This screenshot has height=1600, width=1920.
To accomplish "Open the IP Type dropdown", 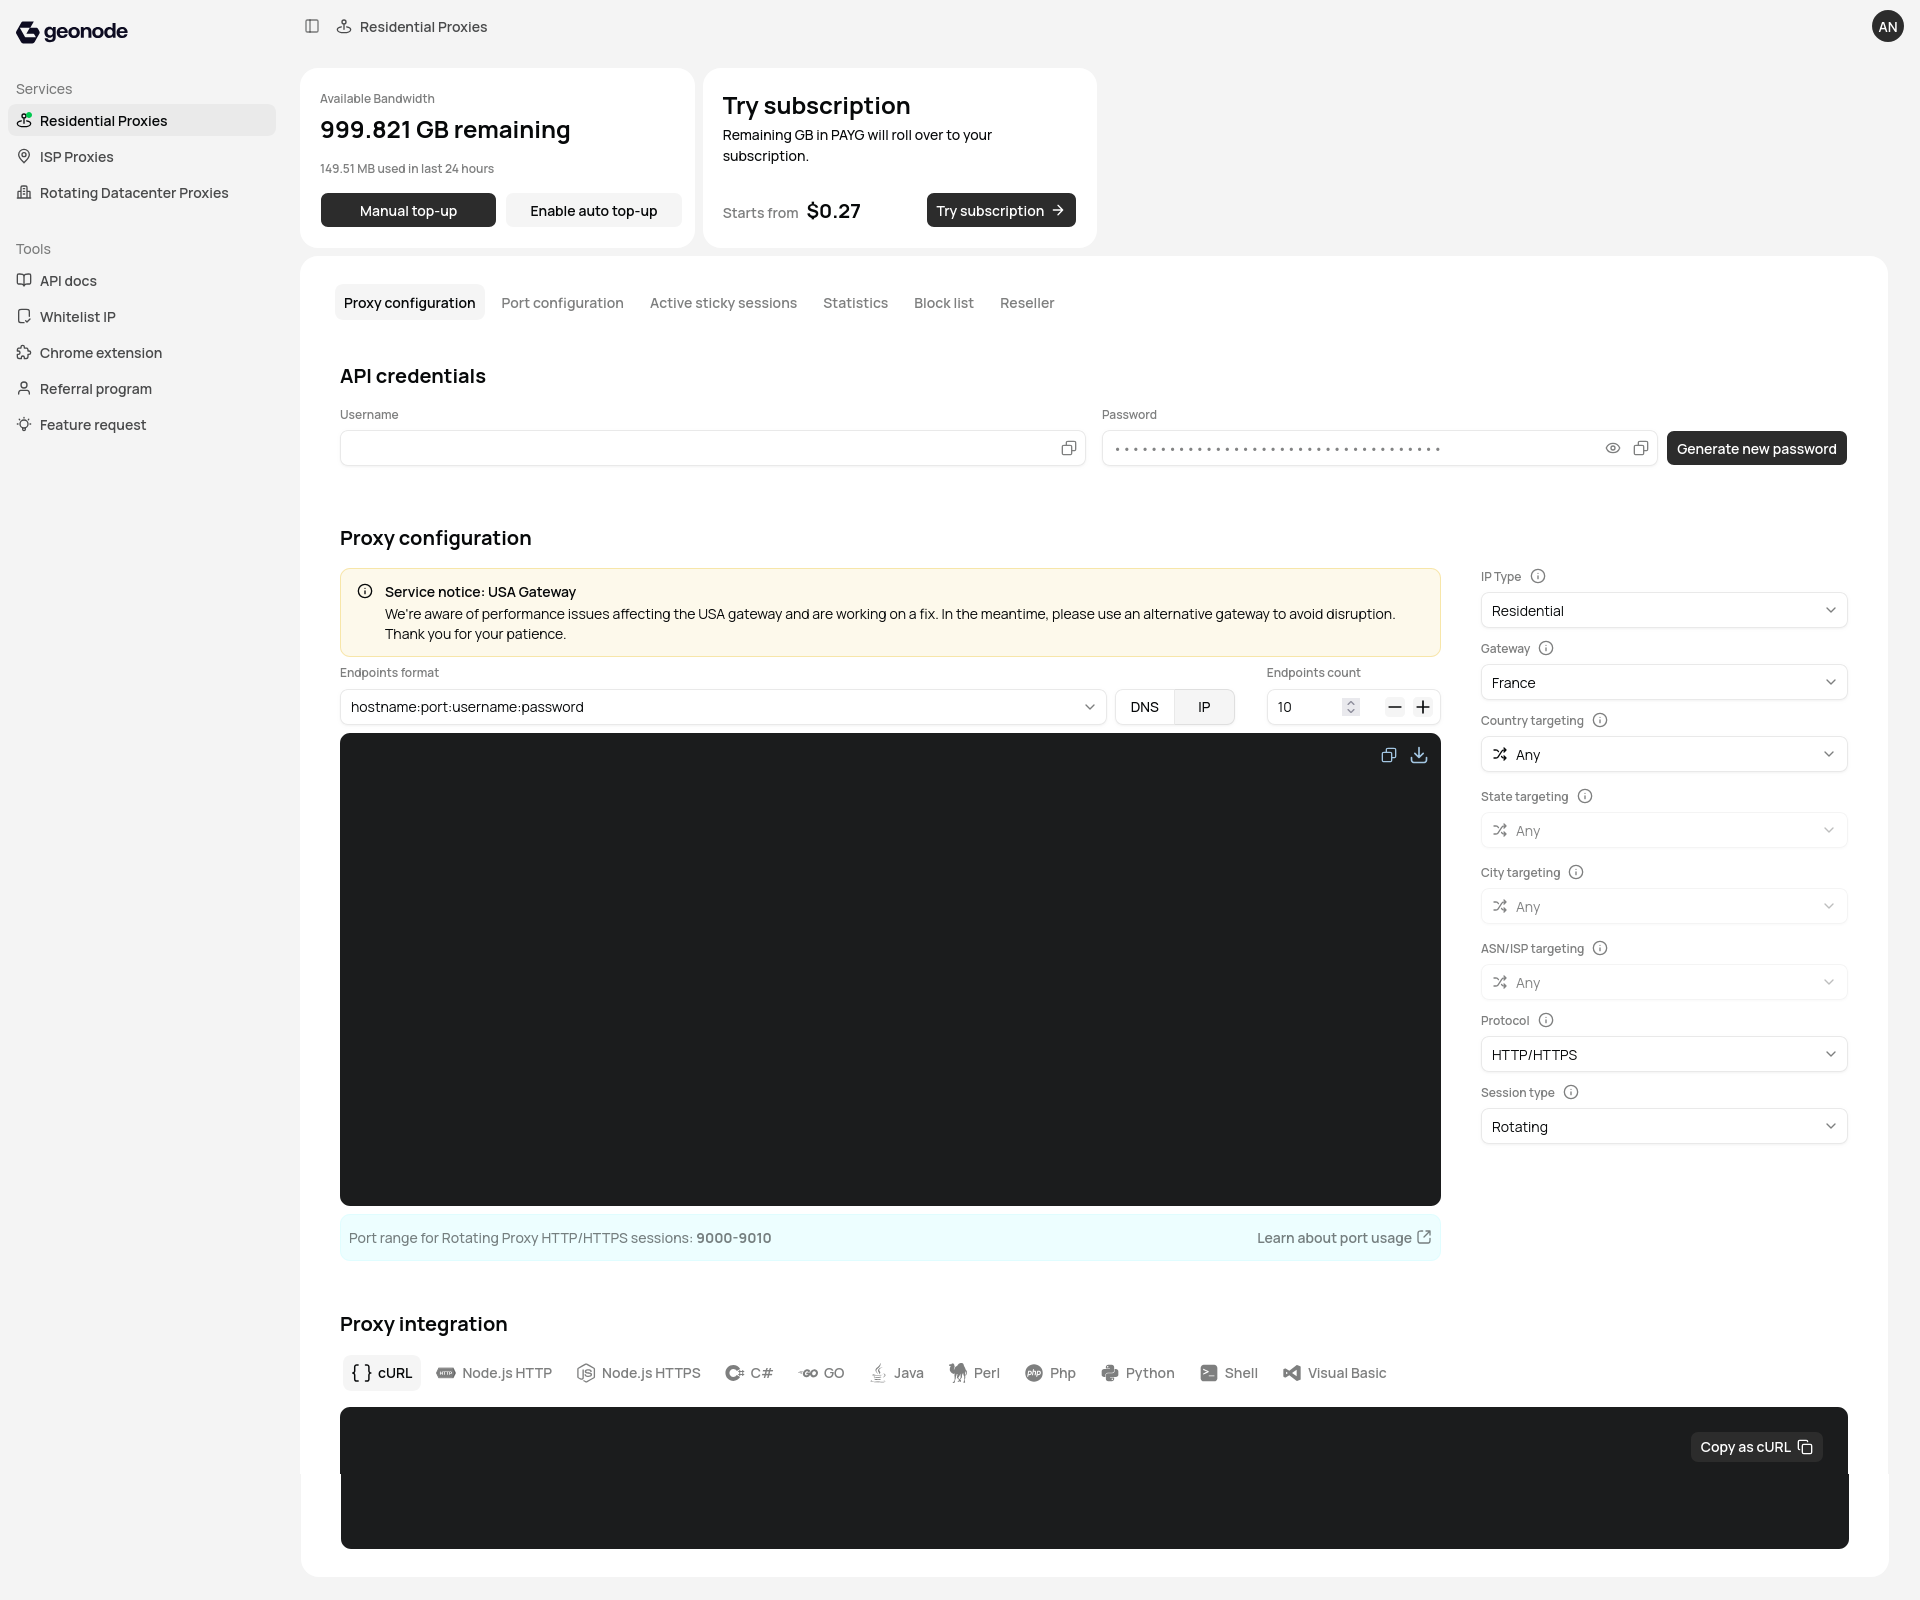I will (1664, 611).
